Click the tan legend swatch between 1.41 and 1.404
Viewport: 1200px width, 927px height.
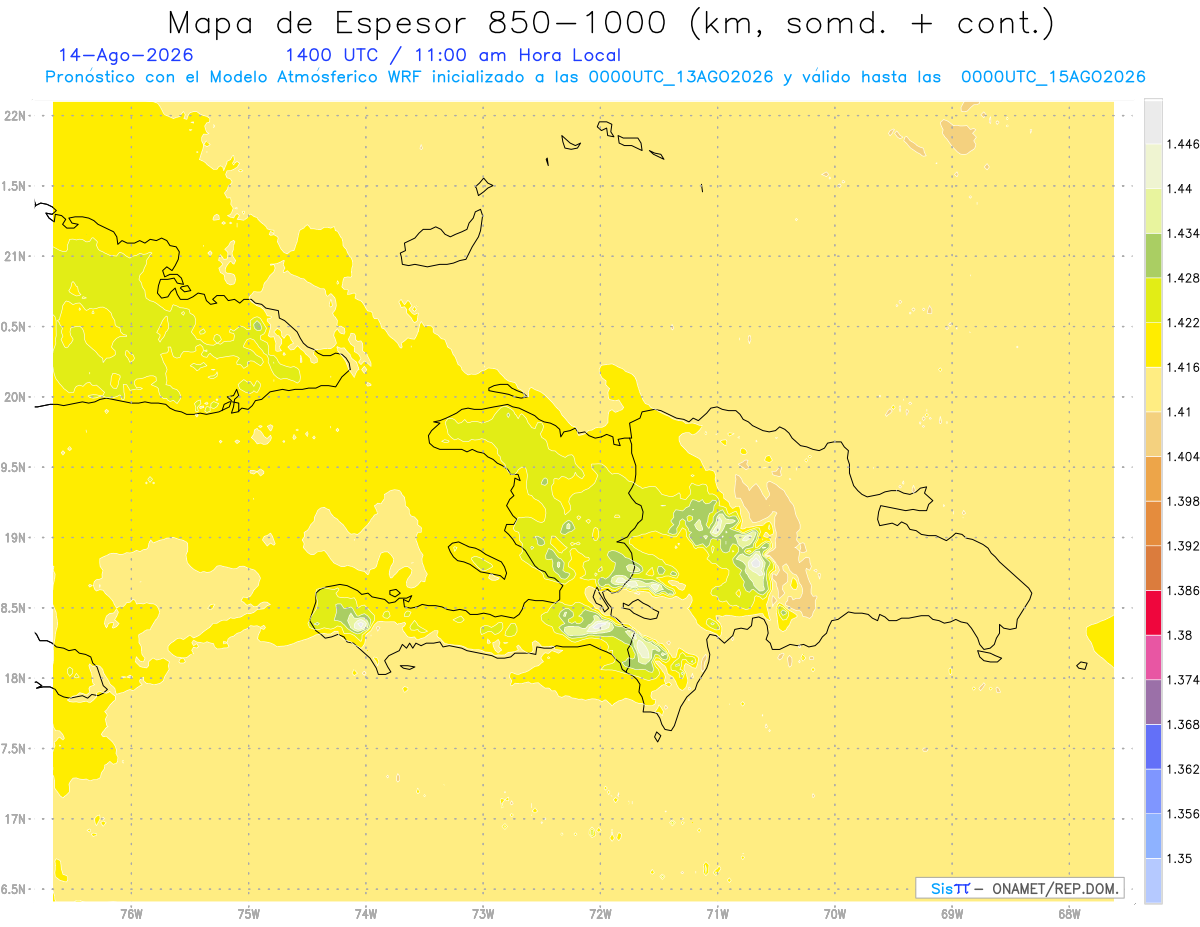[1153, 434]
